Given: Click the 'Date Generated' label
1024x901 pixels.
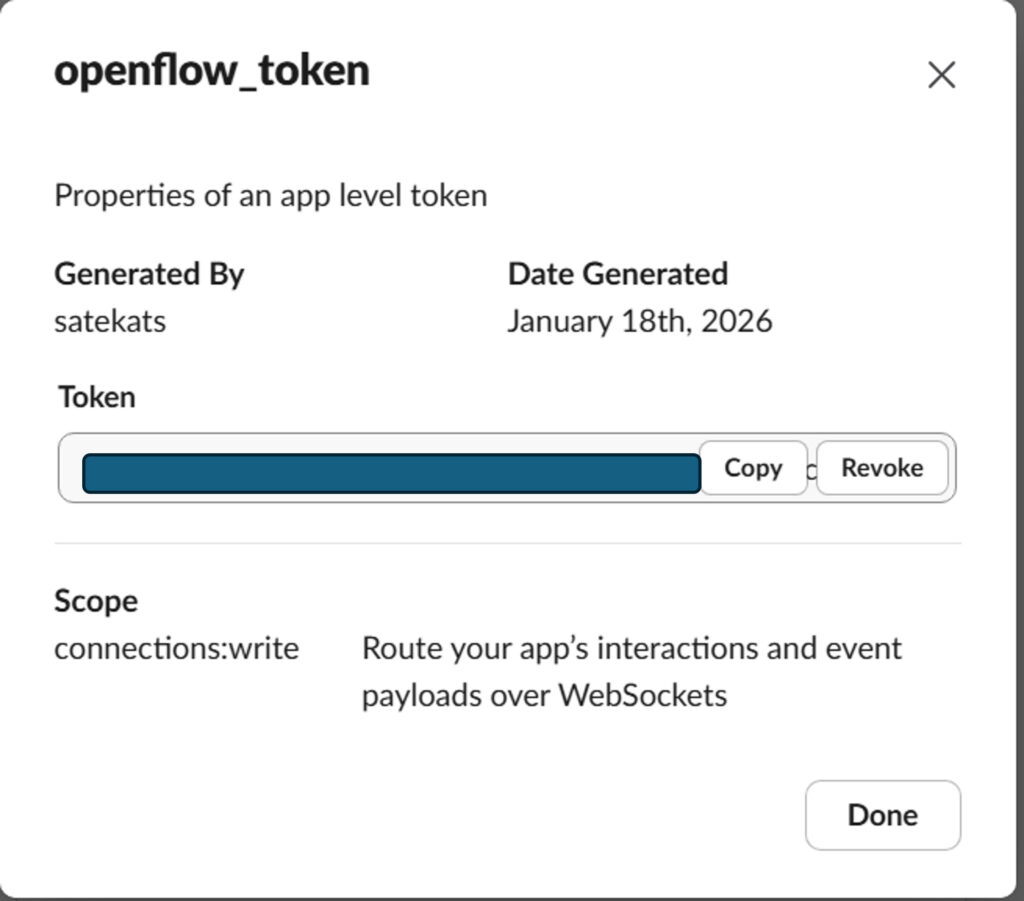Looking at the screenshot, I should (617, 274).
